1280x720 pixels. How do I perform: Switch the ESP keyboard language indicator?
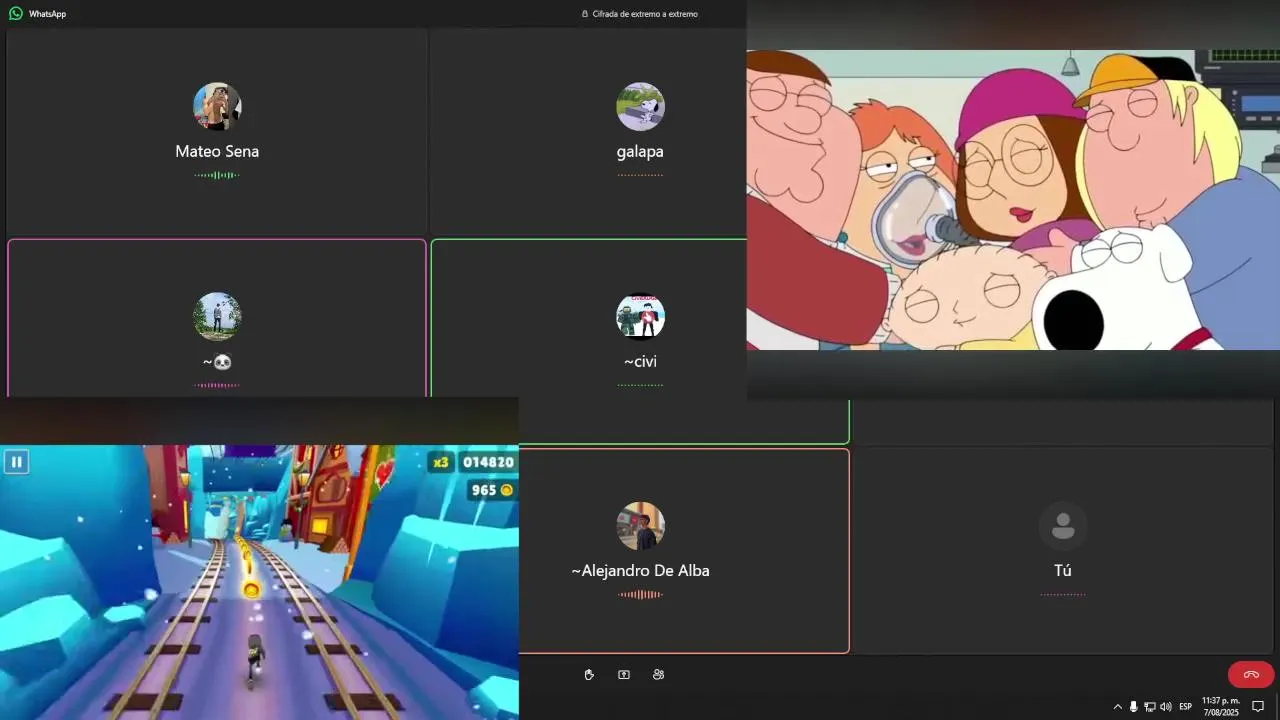tap(1185, 706)
